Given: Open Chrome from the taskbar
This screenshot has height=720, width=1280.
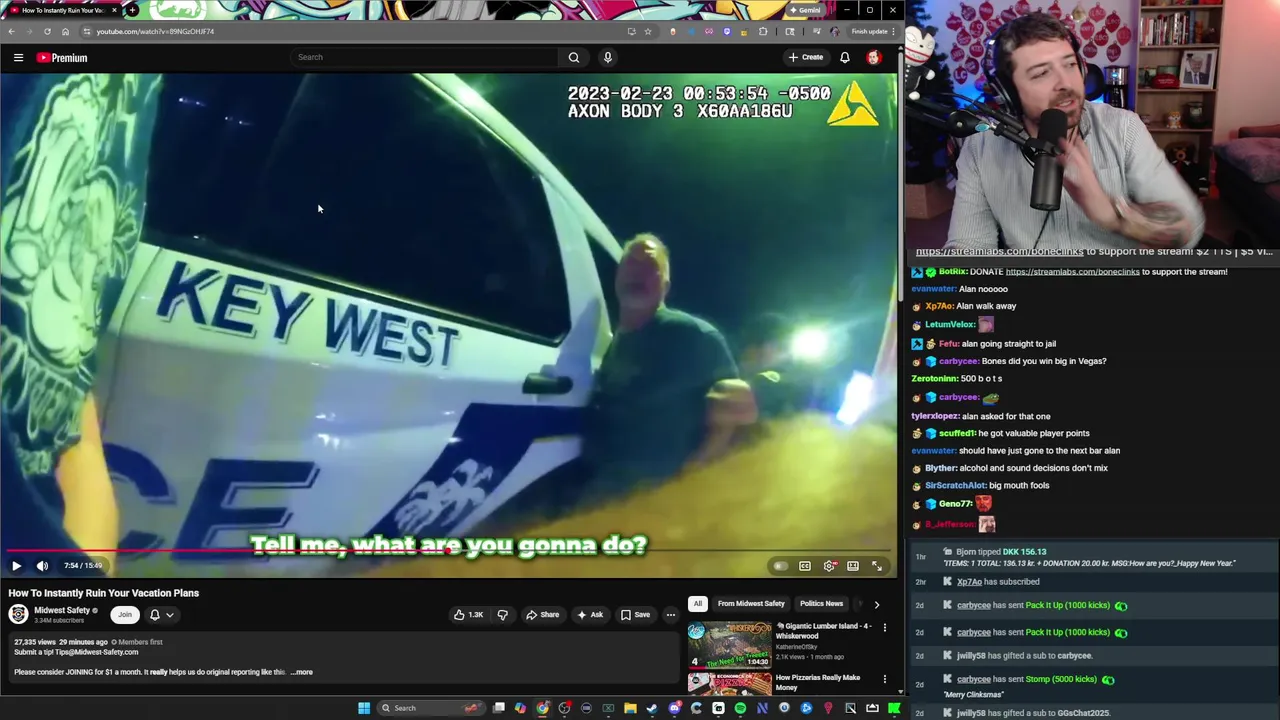Looking at the screenshot, I should coord(543,708).
